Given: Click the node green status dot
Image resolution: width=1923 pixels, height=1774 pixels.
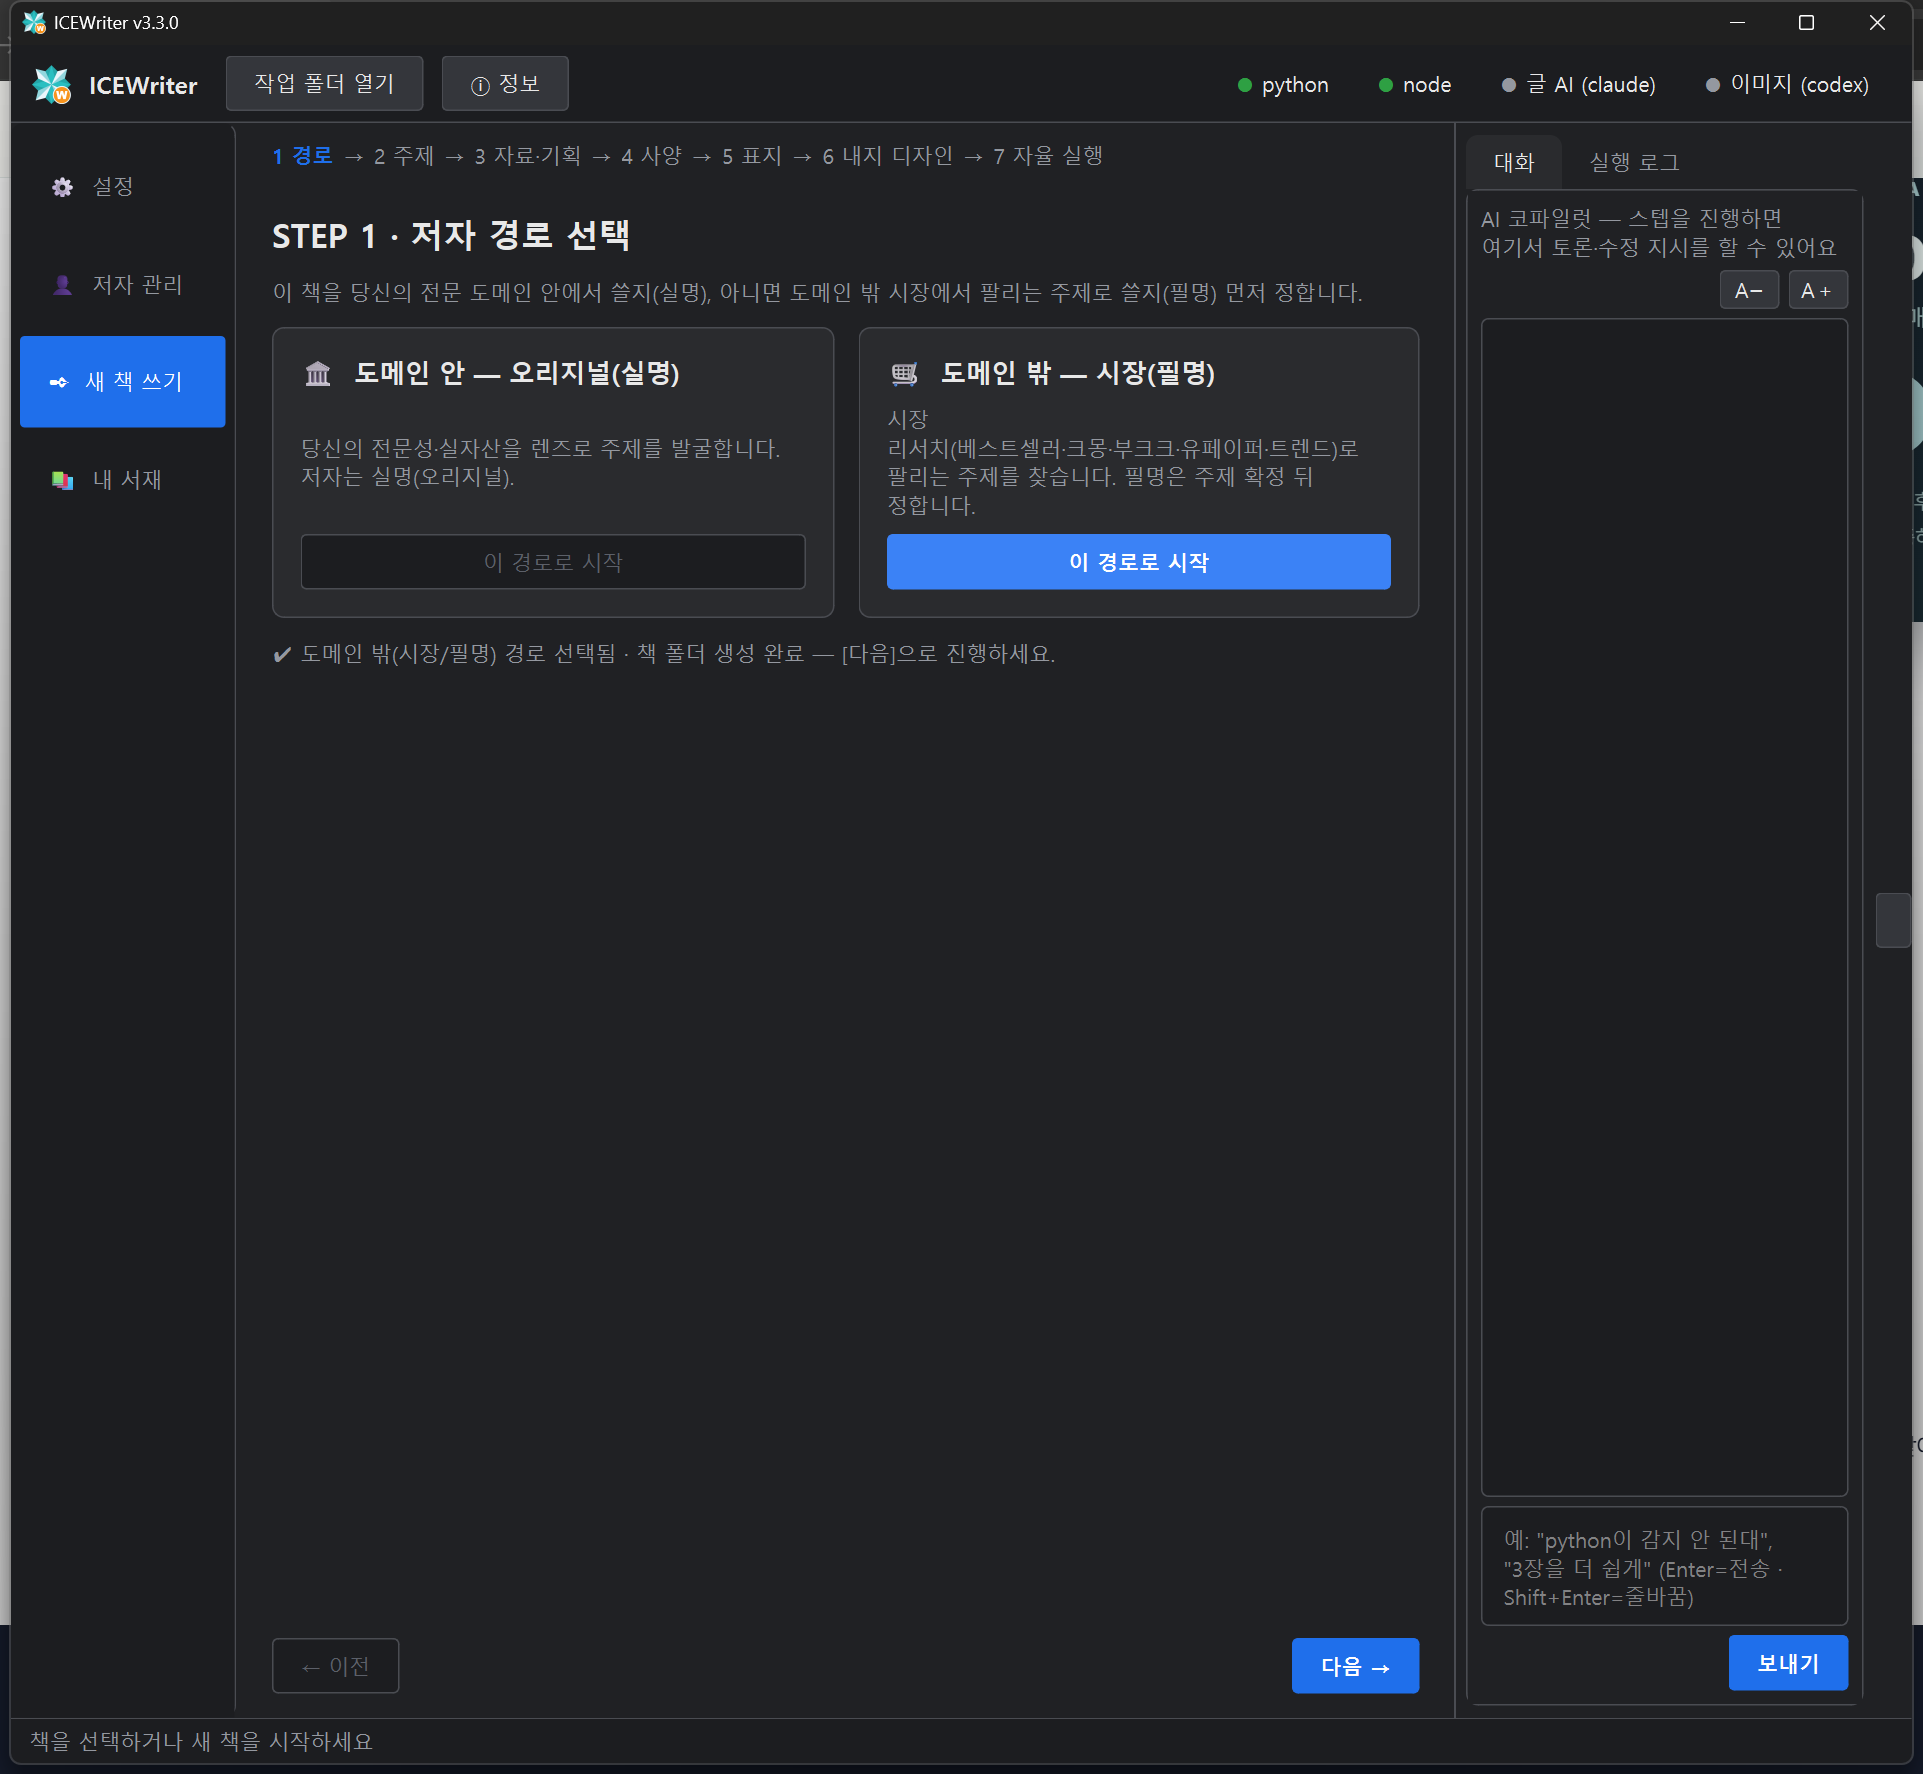Looking at the screenshot, I should pos(1386,85).
